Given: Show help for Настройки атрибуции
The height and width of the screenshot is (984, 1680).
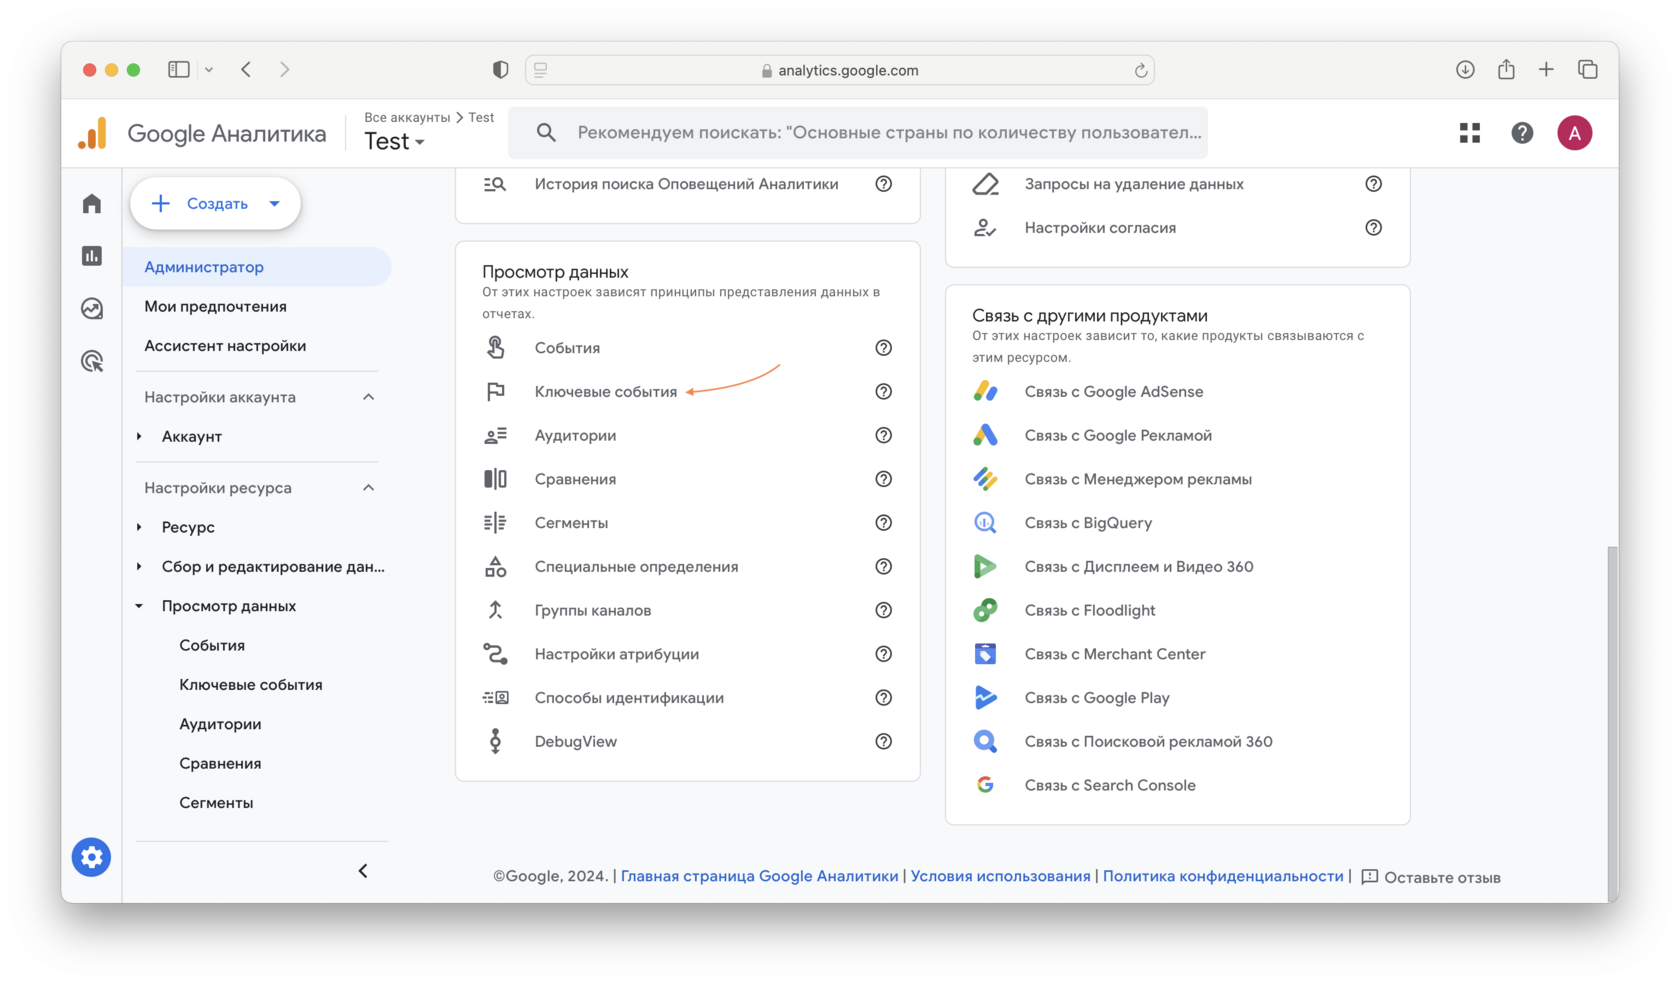Looking at the screenshot, I should coord(883,654).
